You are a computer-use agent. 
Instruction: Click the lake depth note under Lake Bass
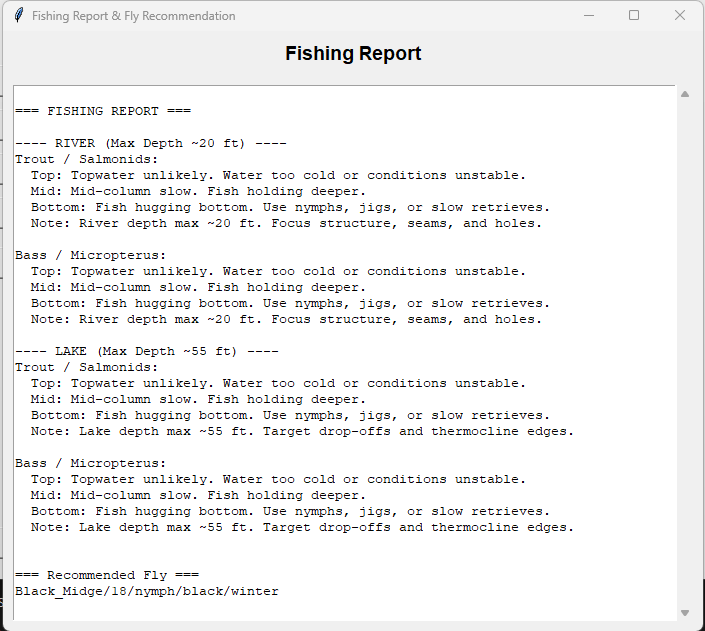[302, 527]
